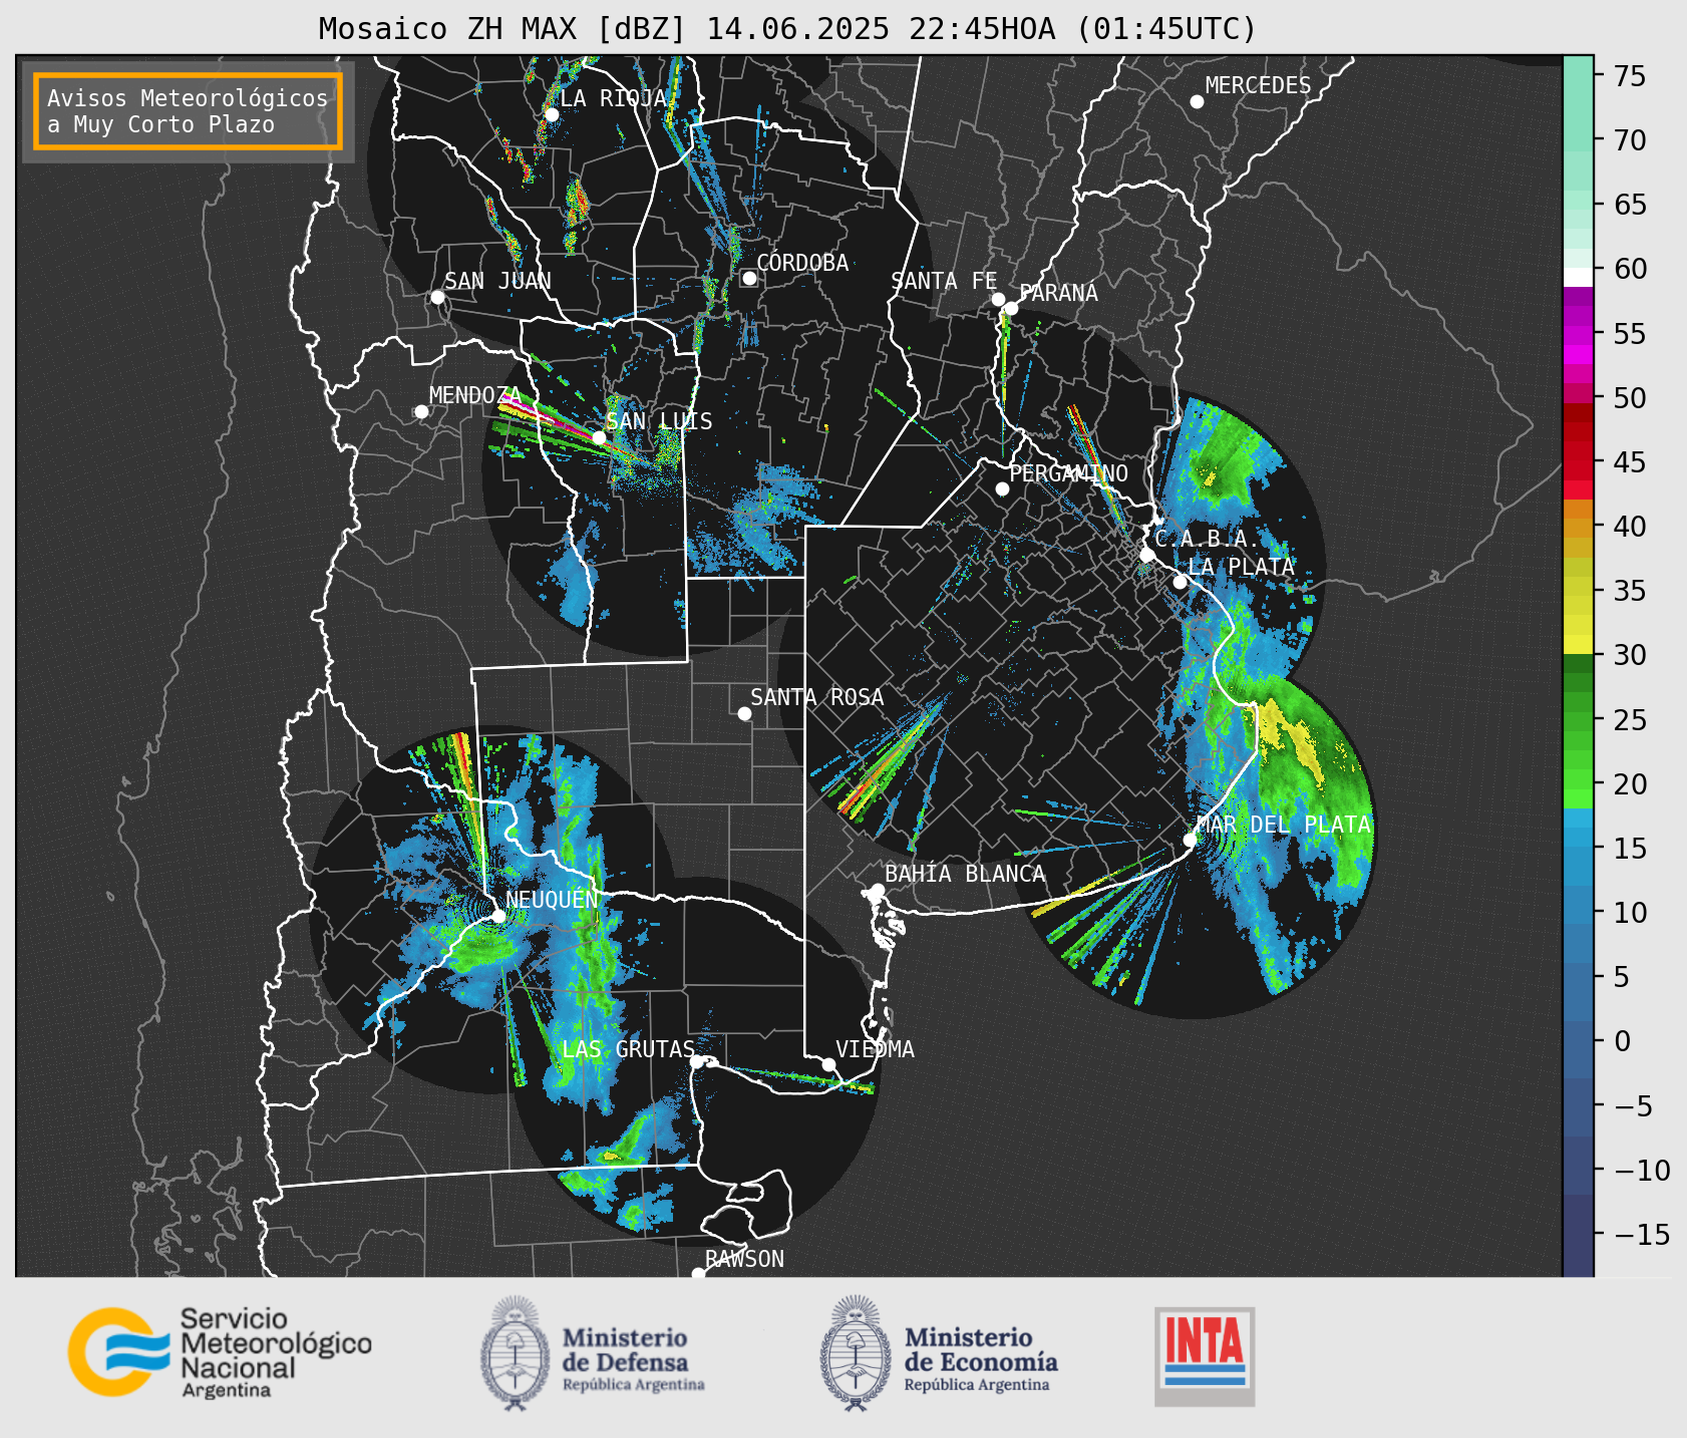Click the PERGAMINO city label

tap(1069, 473)
